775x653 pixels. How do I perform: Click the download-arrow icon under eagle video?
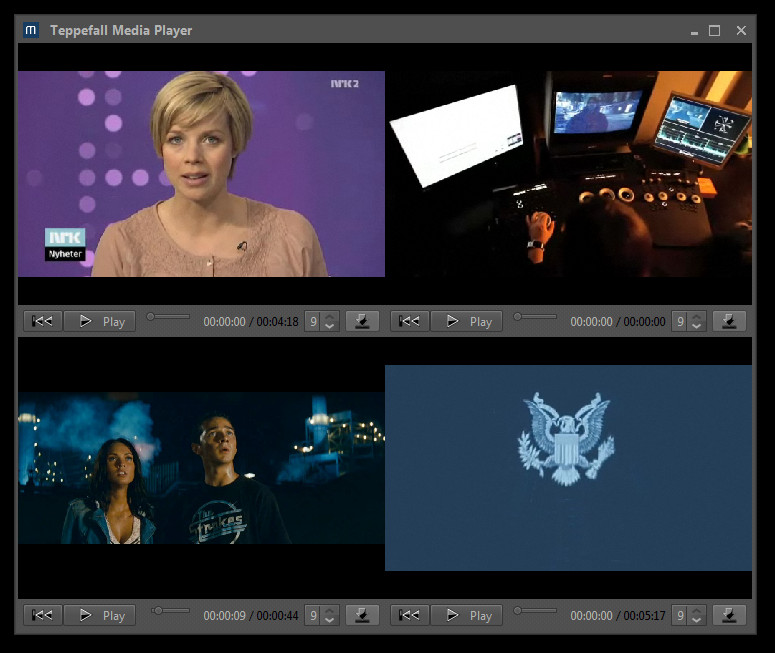pyautogui.click(x=729, y=615)
